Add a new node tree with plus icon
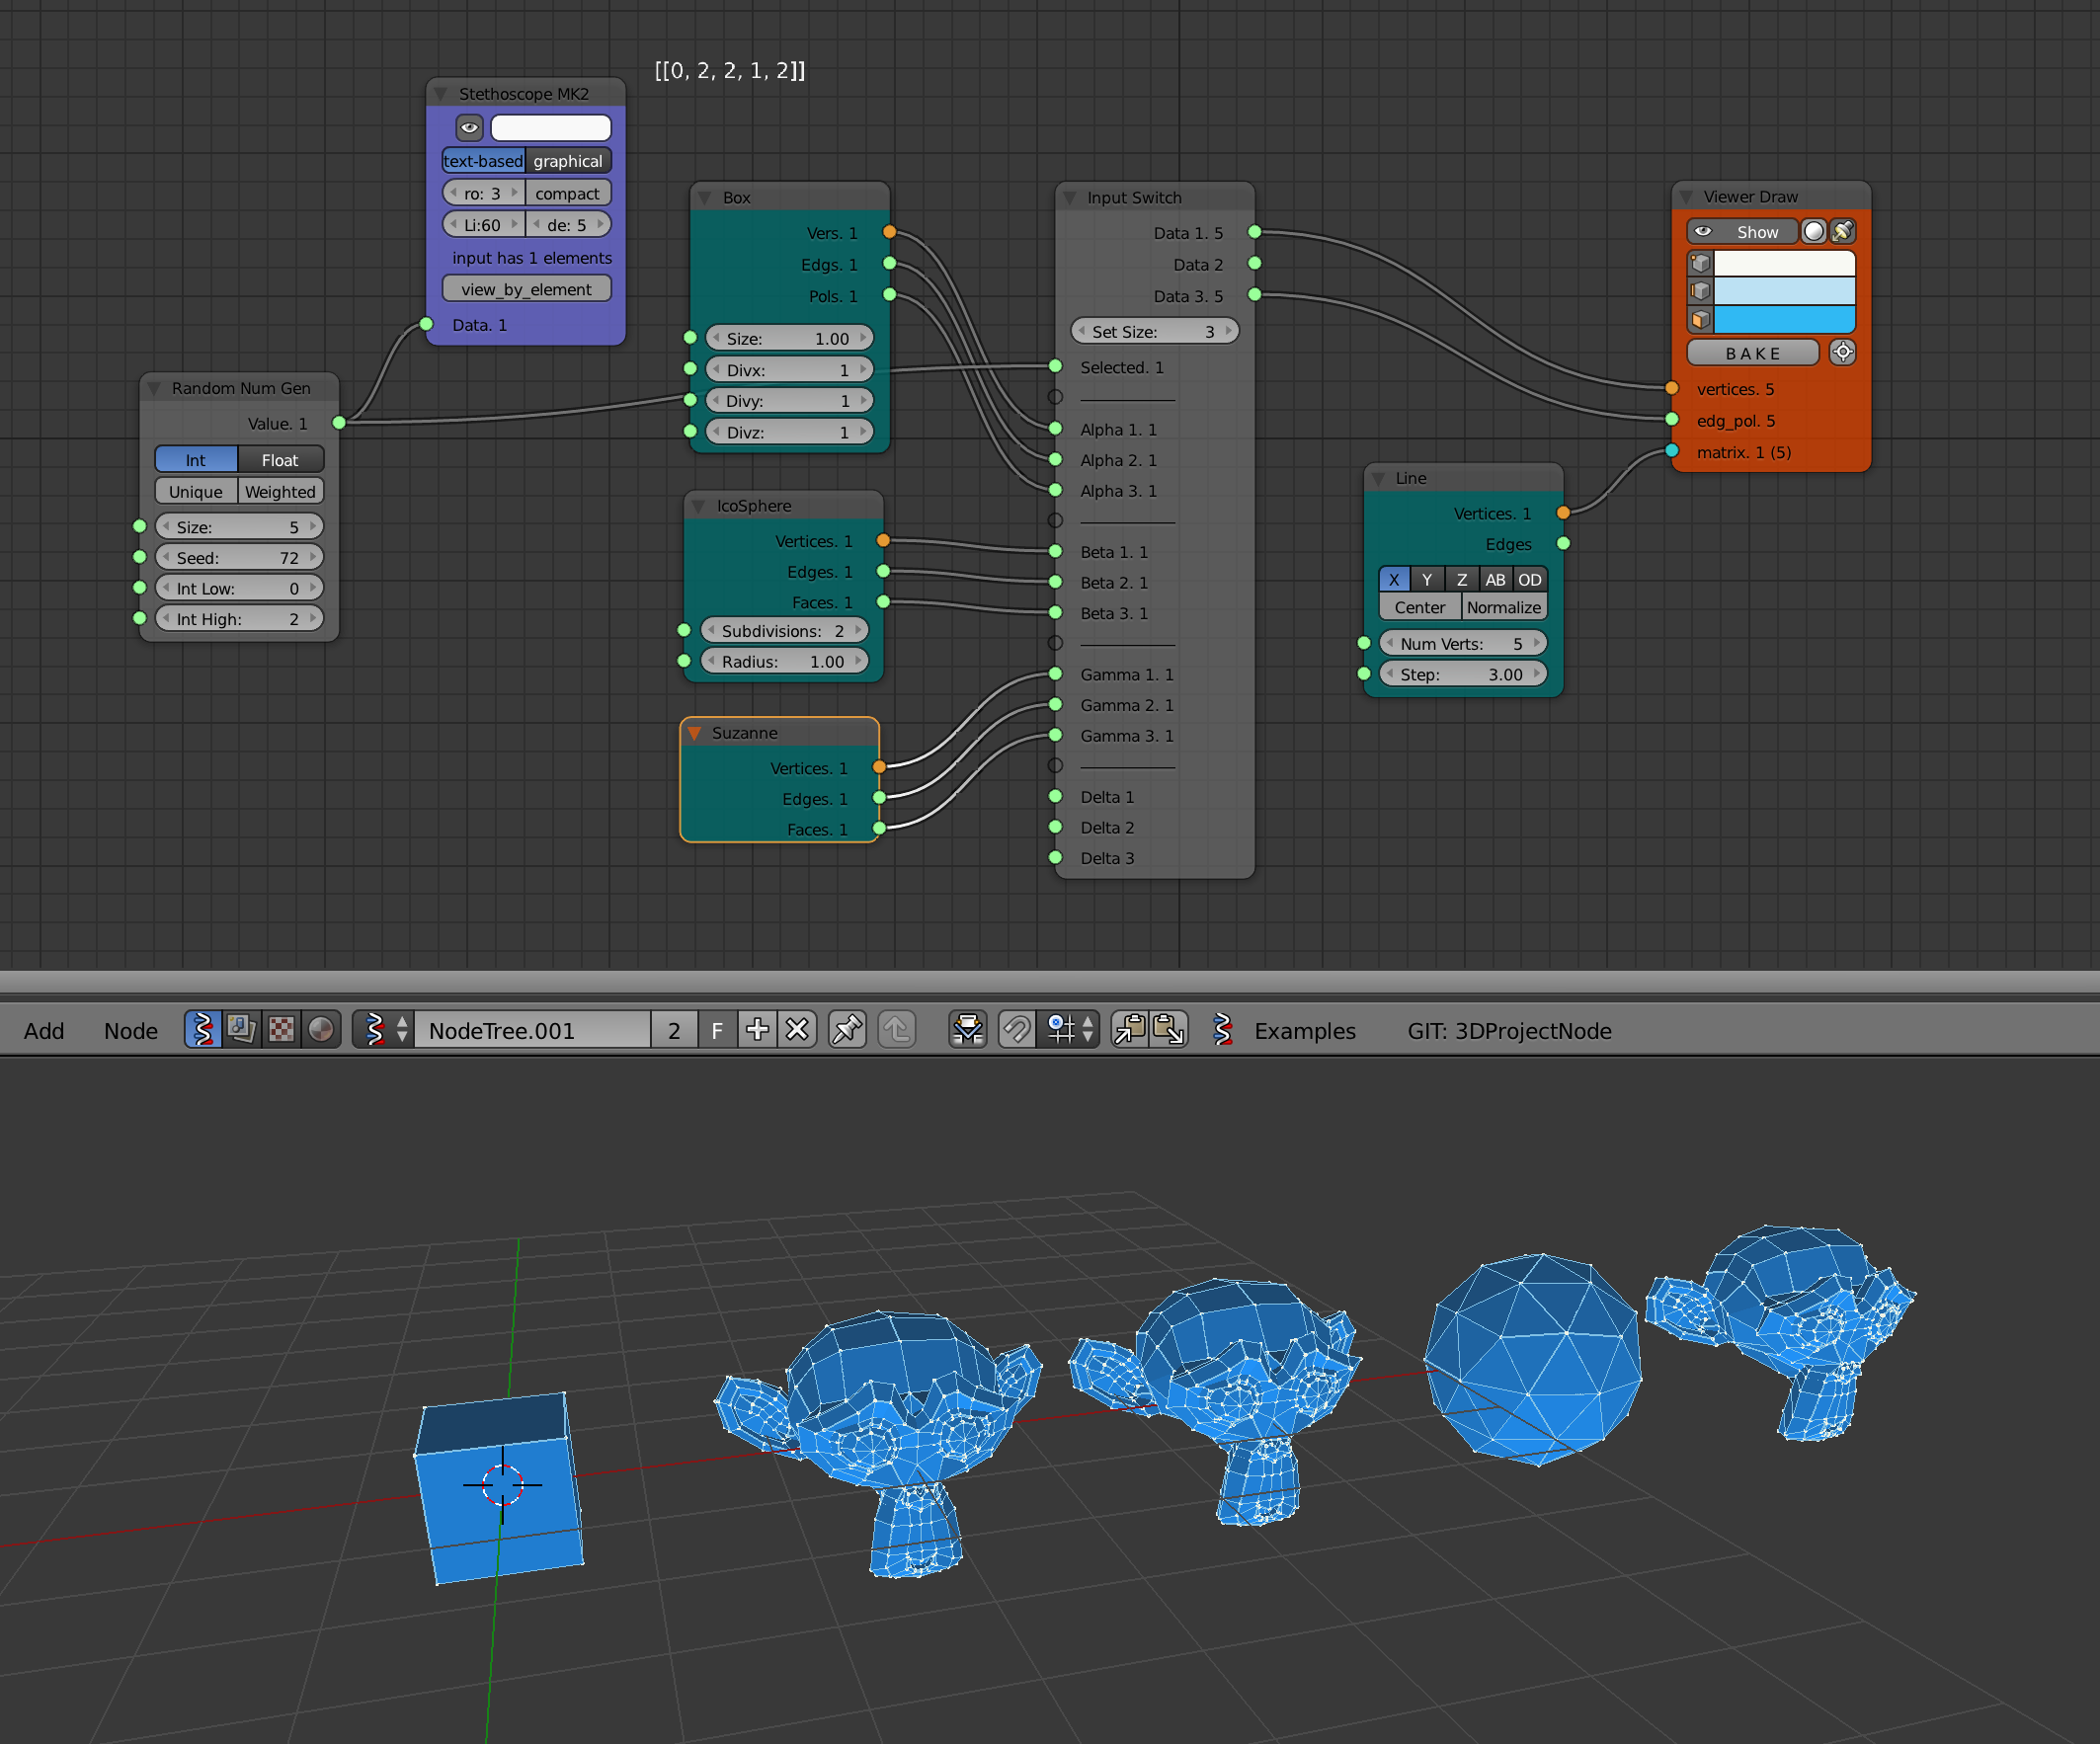This screenshot has width=2100, height=1744. (x=758, y=1030)
